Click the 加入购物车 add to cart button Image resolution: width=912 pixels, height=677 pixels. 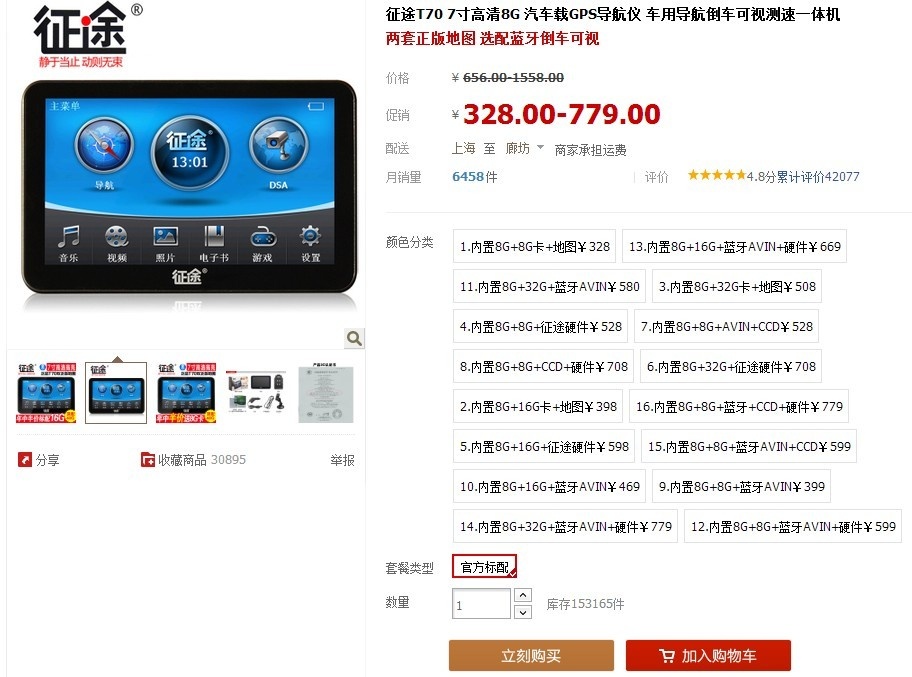click(x=708, y=655)
